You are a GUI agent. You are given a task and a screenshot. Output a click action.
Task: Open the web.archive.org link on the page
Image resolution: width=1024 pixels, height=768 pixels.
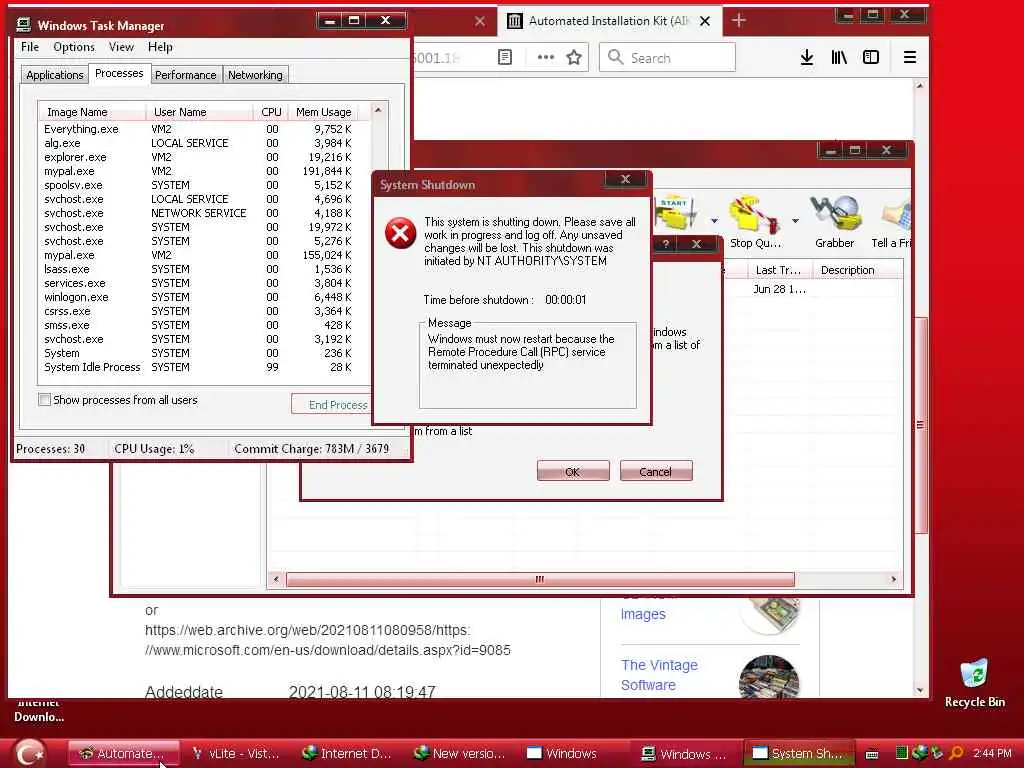pos(327,640)
